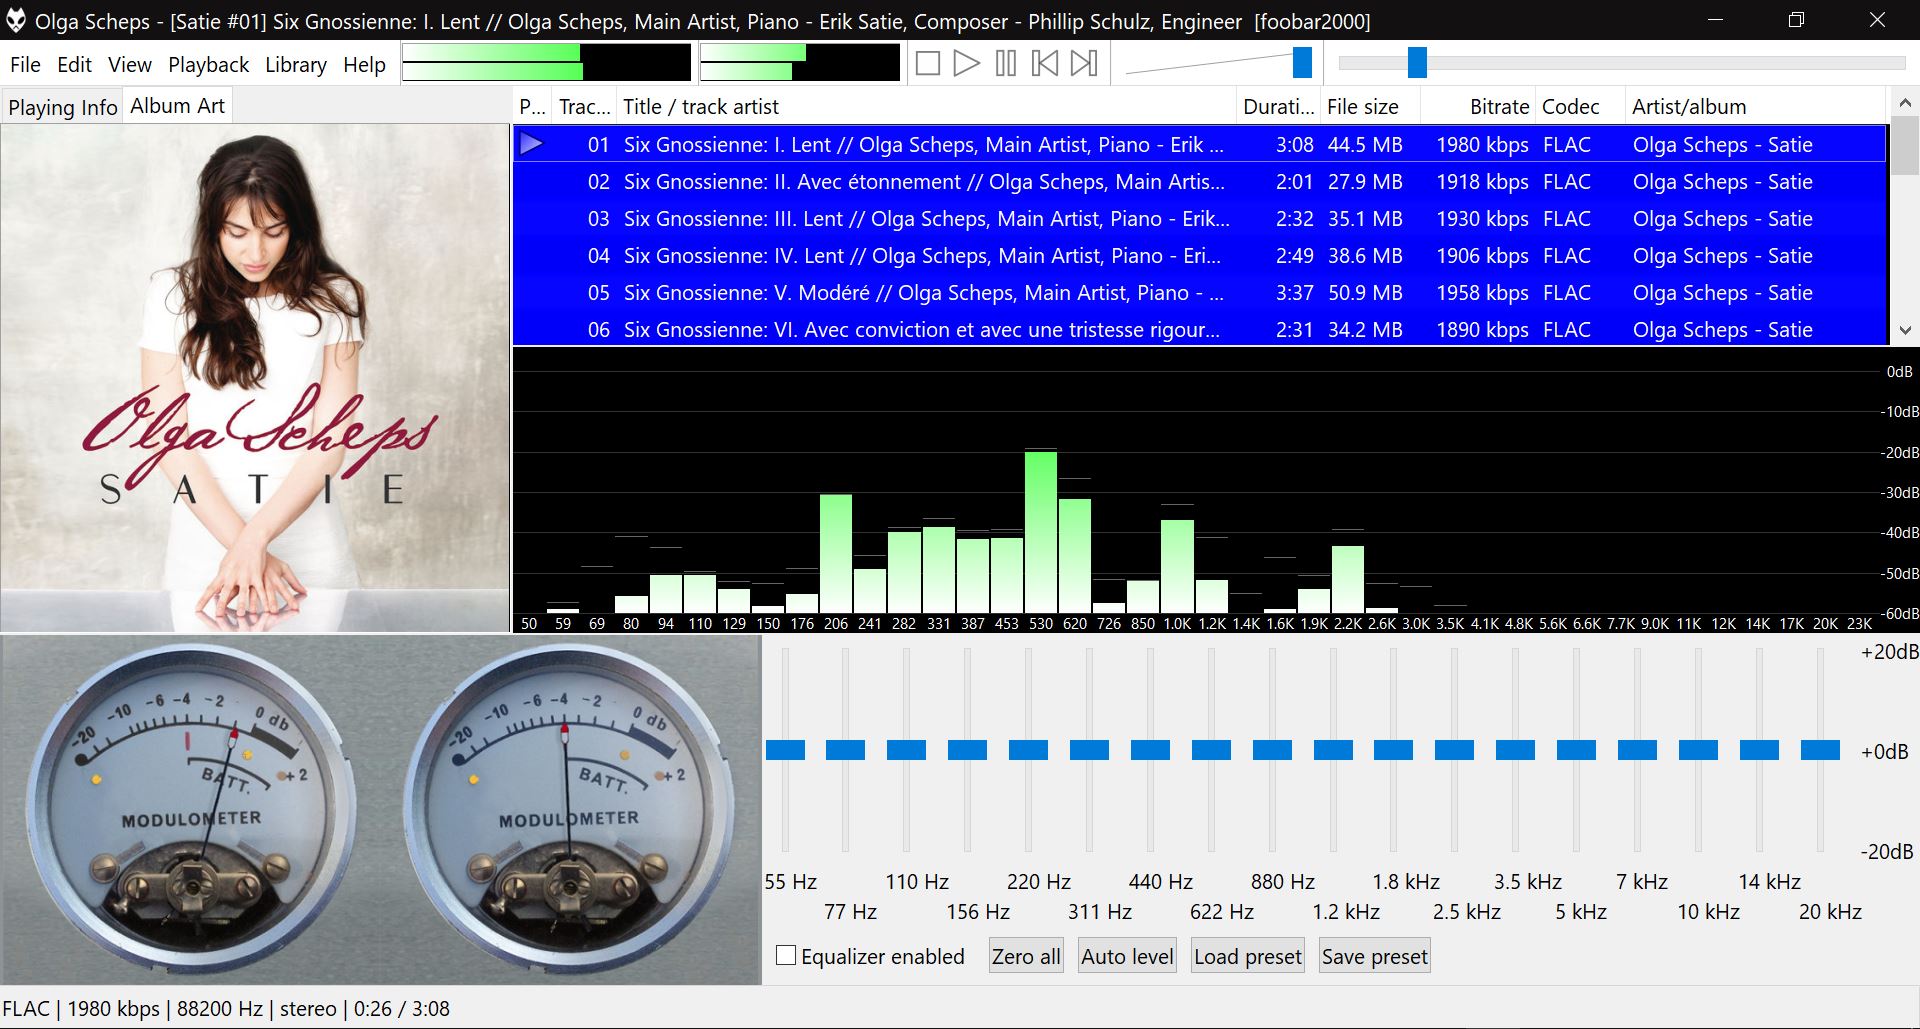Restore down the foobar2000 window
Image resolution: width=1920 pixels, height=1029 pixels.
(1796, 20)
